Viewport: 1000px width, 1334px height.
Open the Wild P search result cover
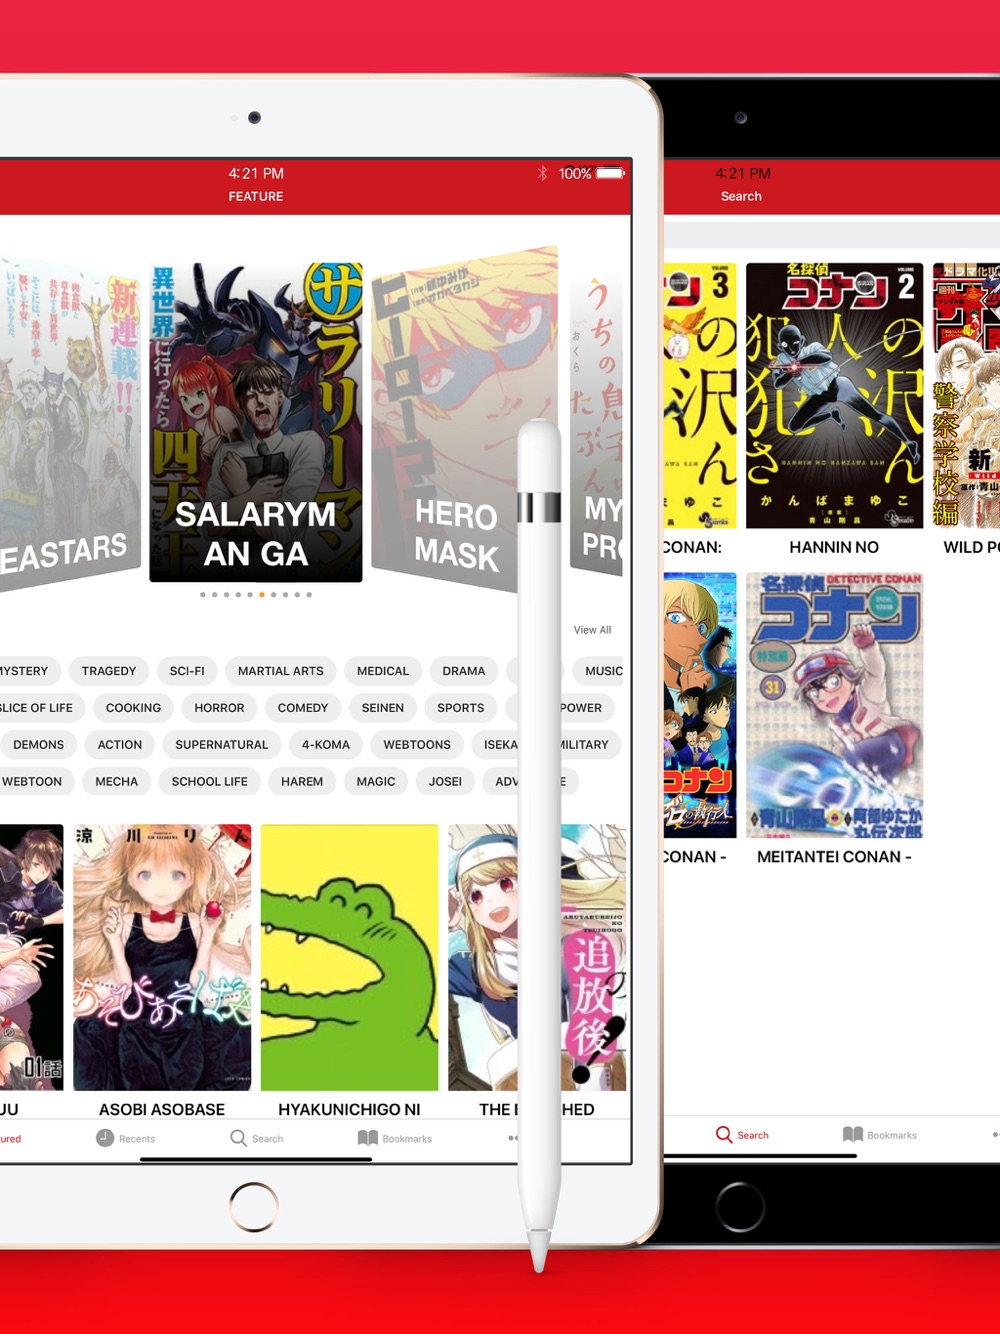click(966, 395)
